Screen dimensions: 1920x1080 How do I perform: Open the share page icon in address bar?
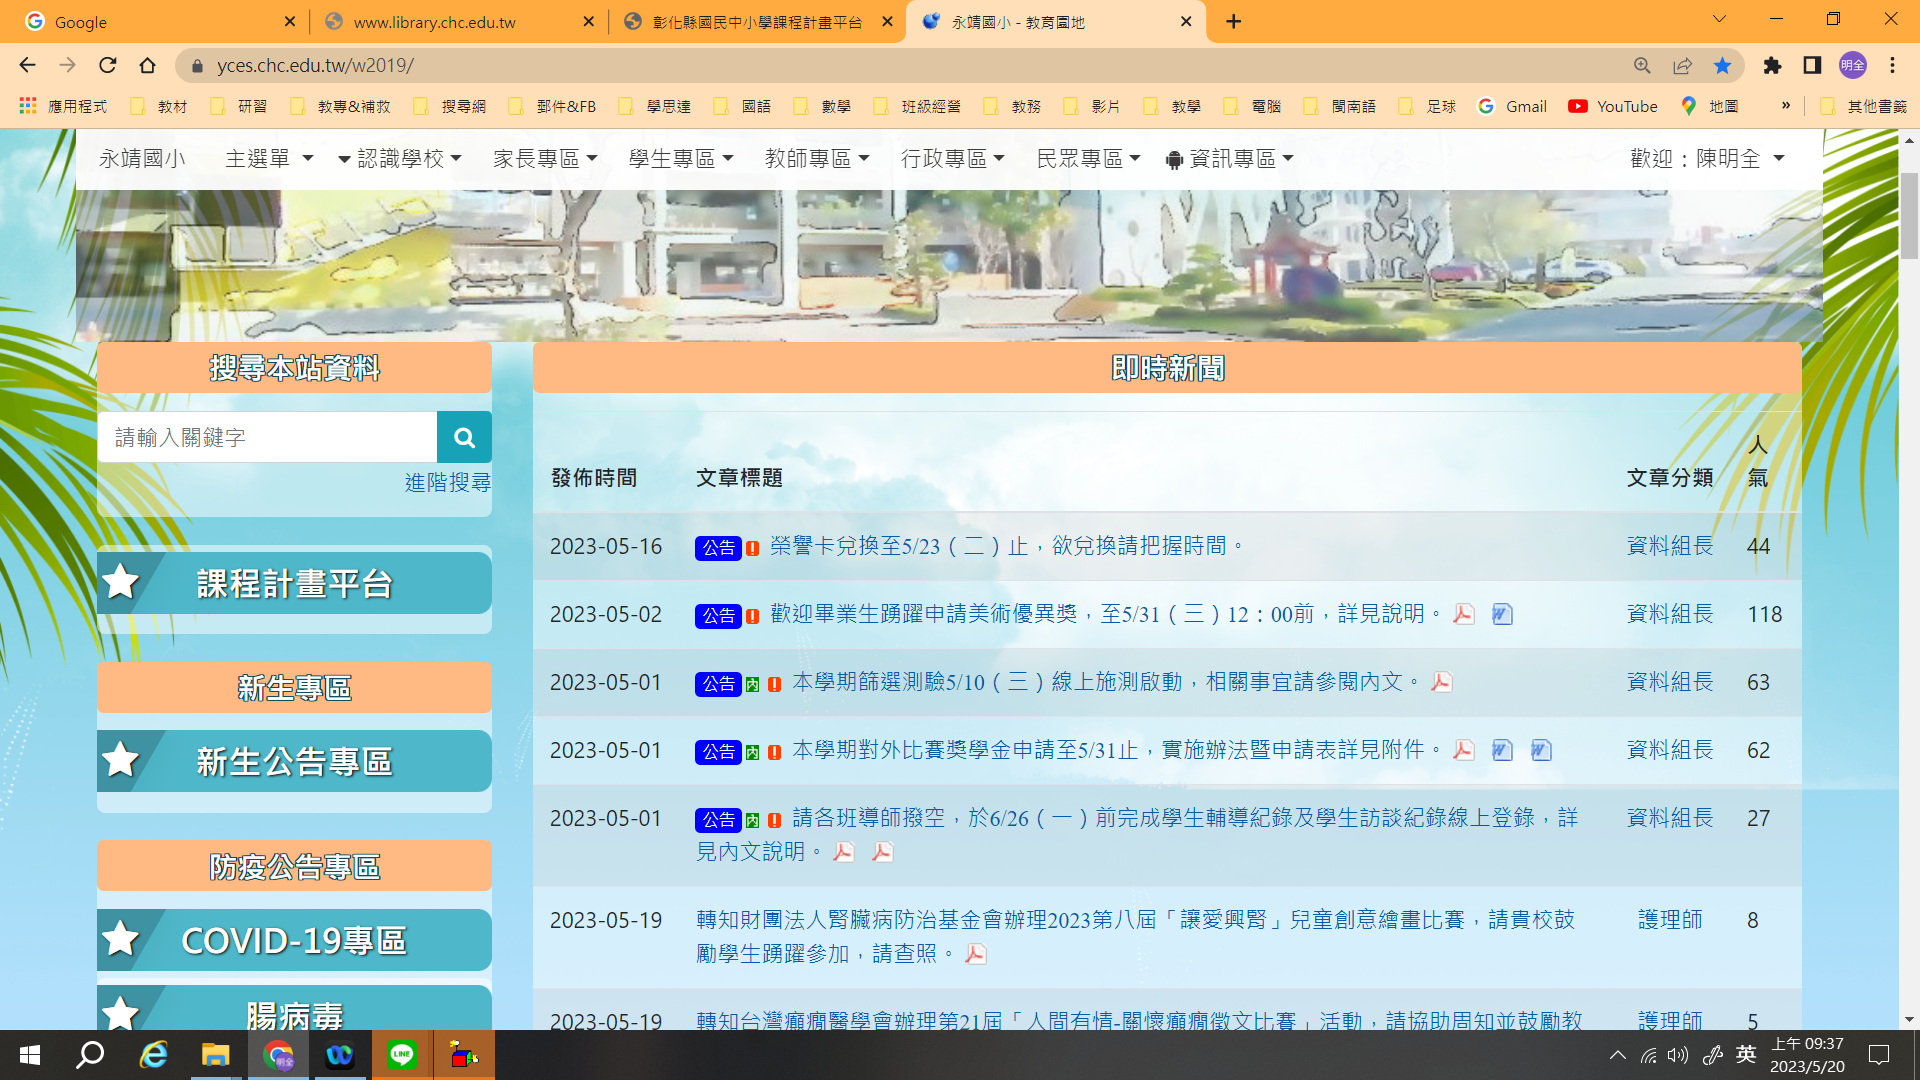click(1682, 65)
